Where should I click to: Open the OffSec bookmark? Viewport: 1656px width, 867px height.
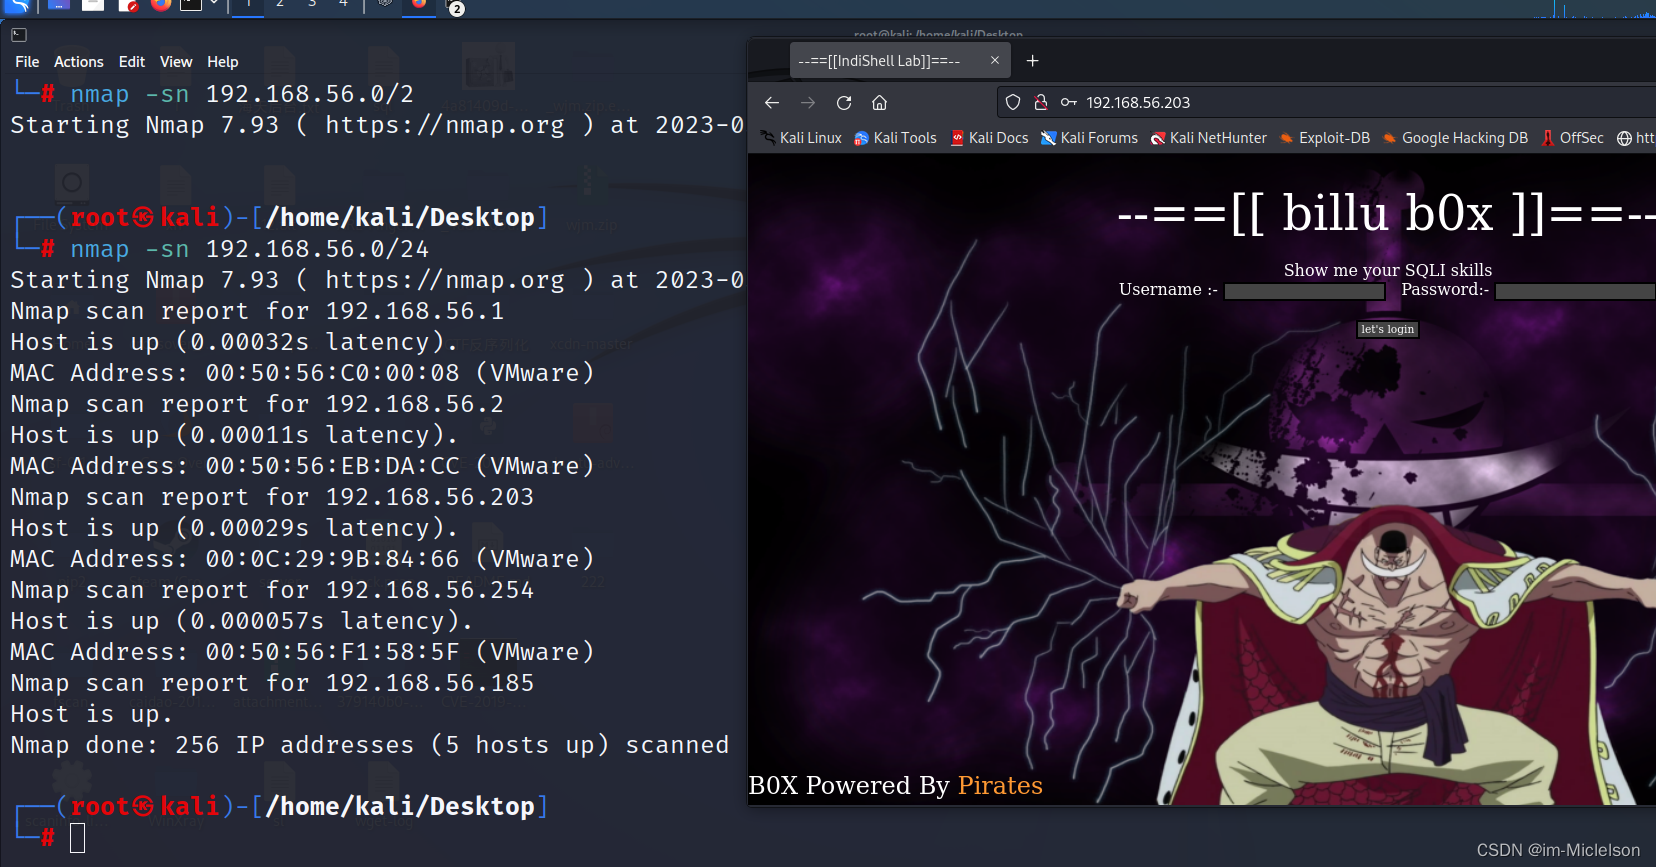click(1572, 138)
